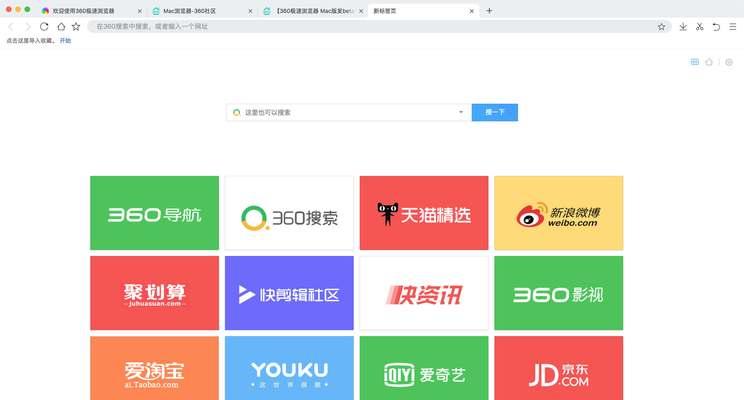Viewport: 744px width, 400px height.
Task: Open the hamburger main menu
Action: (733, 27)
